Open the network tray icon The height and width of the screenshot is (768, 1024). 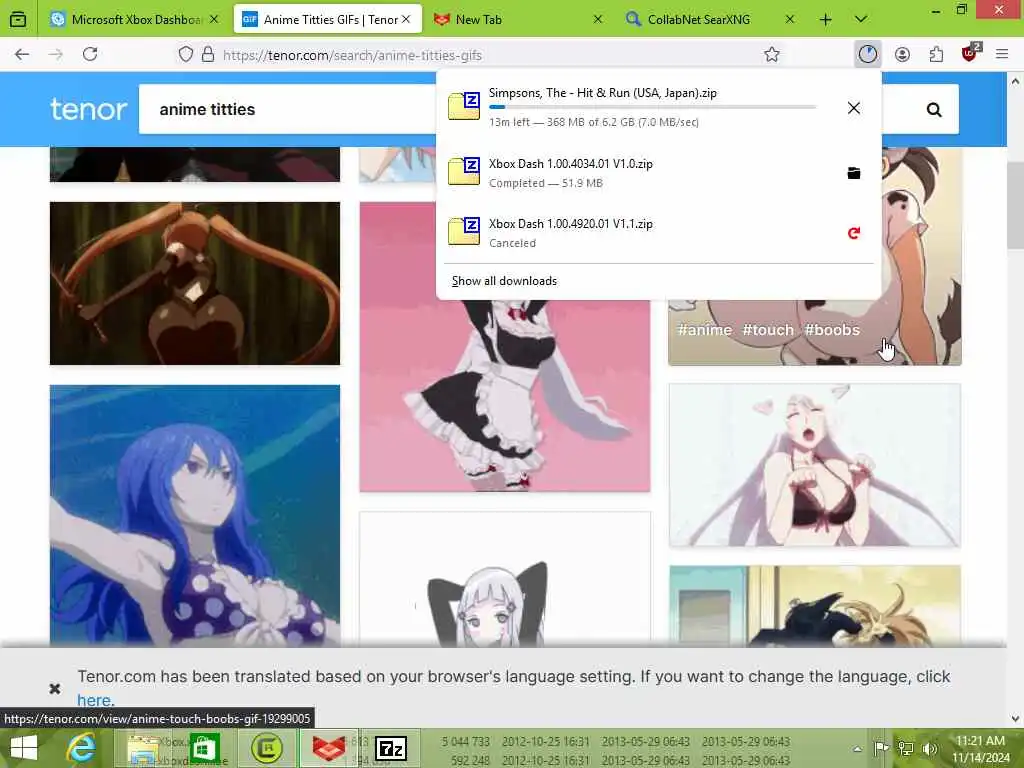tap(905, 748)
